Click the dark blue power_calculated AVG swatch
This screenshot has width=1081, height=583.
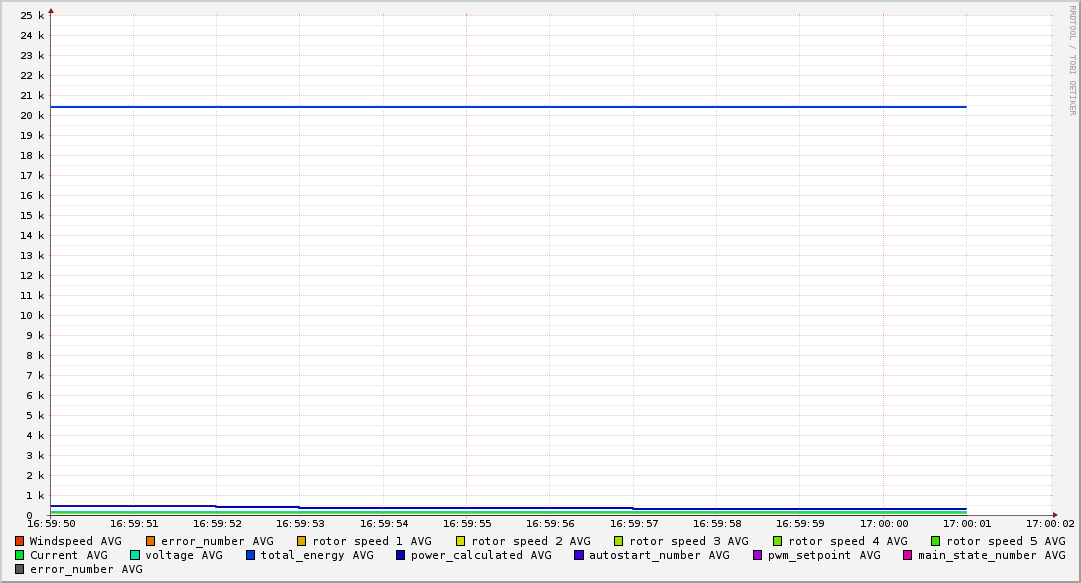[401, 555]
